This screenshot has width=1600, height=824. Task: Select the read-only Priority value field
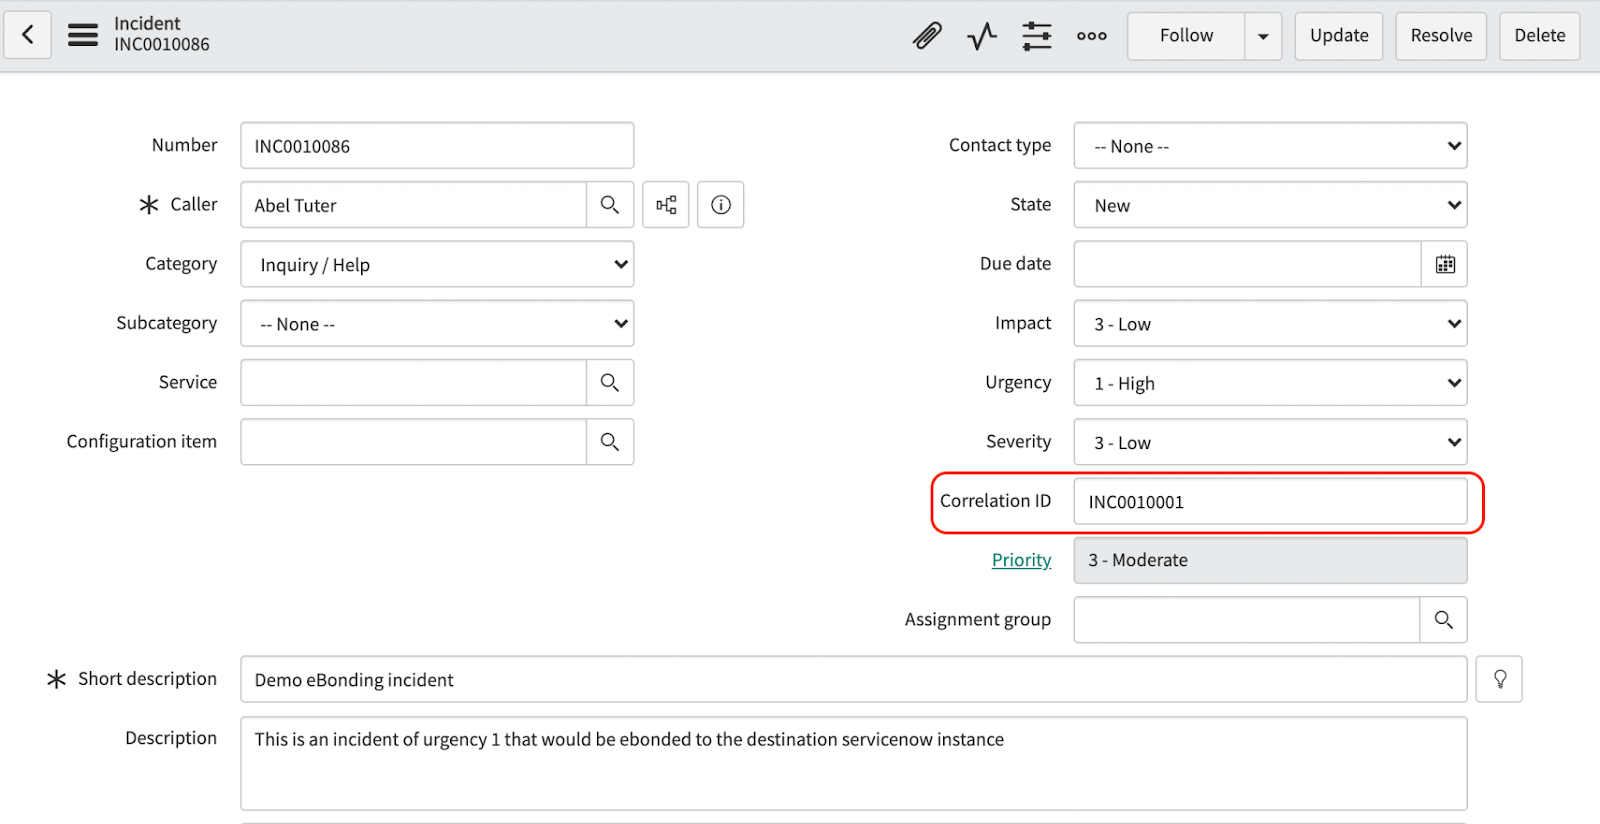tap(1271, 560)
